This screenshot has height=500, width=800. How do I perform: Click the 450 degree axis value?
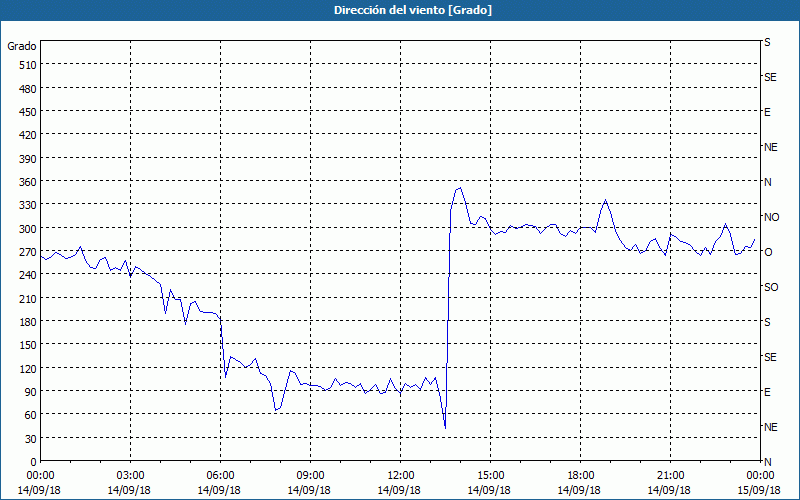point(29,112)
